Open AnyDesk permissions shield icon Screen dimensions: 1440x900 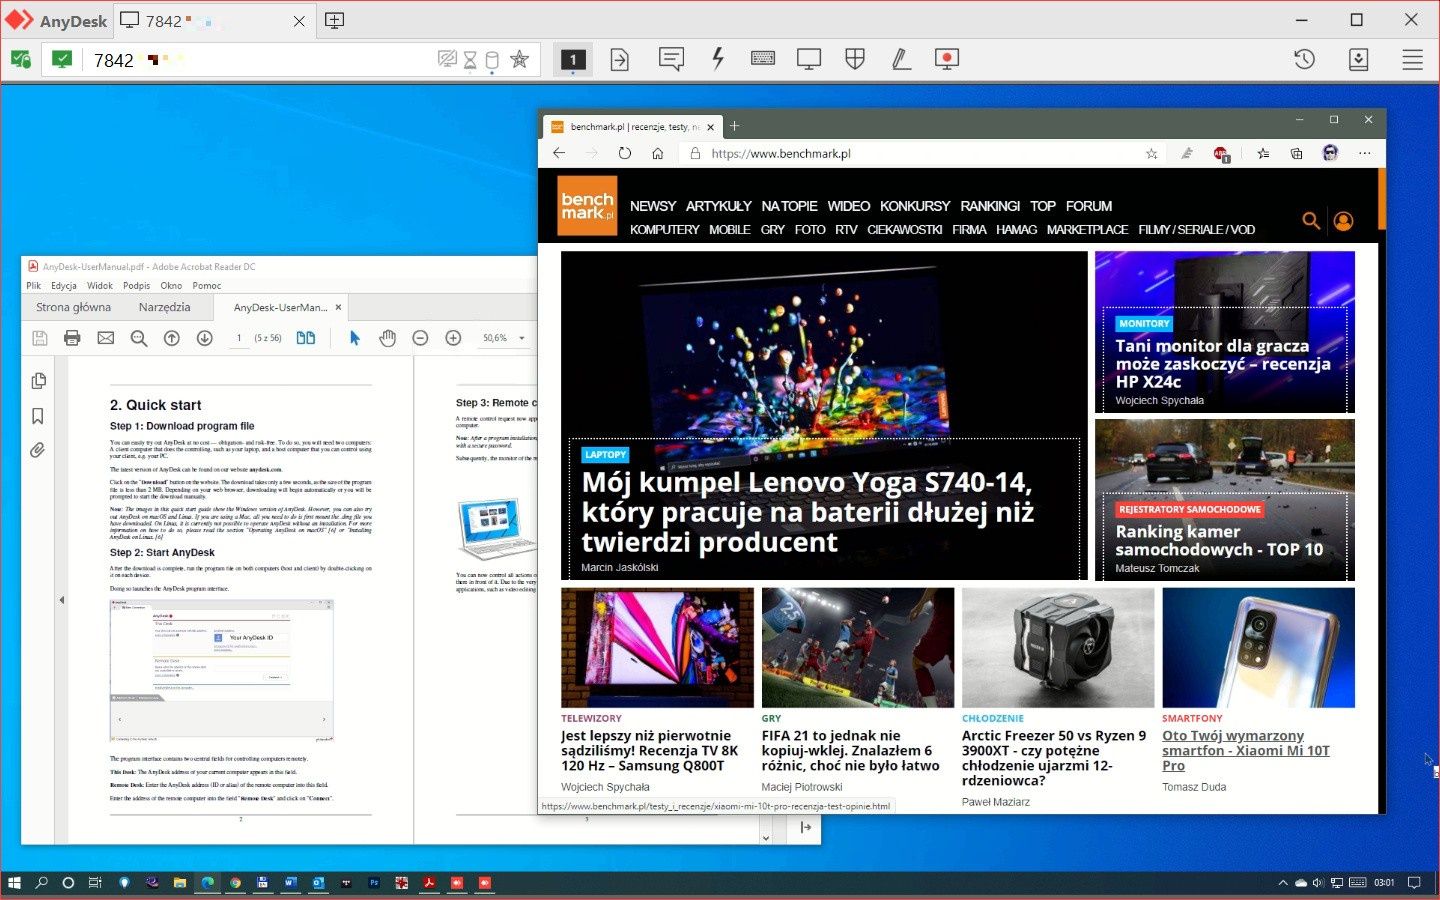(855, 60)
